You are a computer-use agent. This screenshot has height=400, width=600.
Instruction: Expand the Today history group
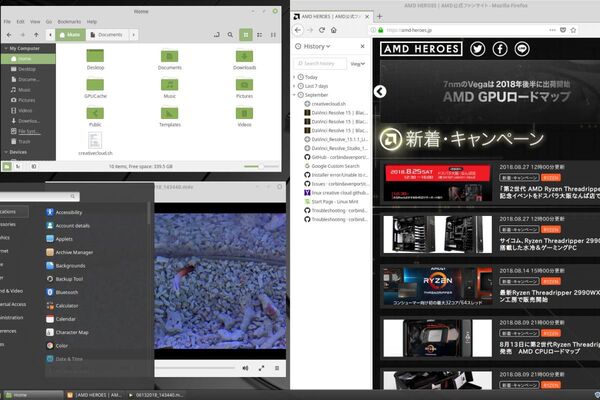294,77
